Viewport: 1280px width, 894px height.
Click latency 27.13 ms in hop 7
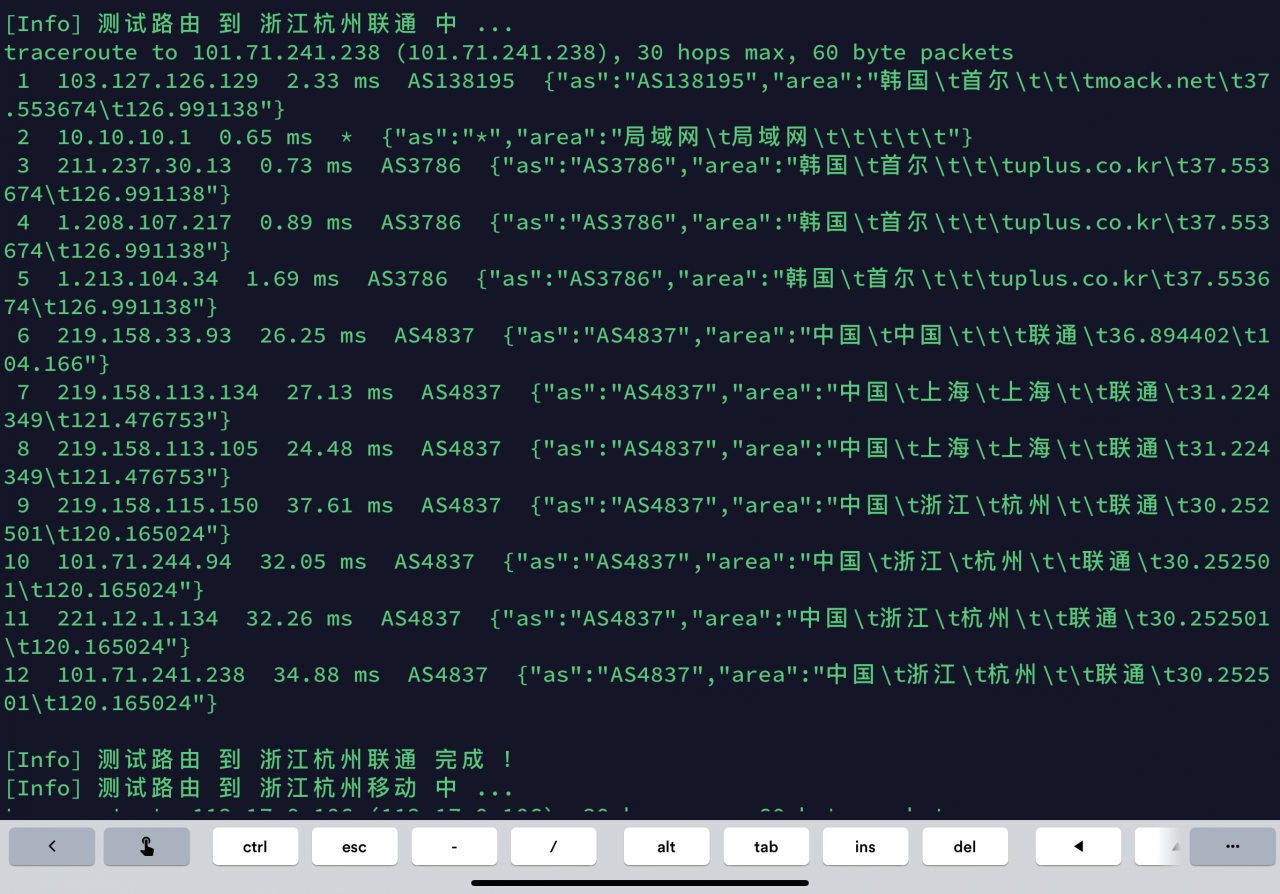340,393
